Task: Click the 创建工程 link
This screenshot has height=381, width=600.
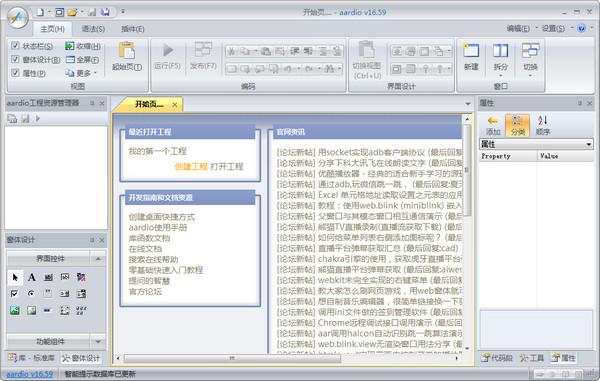Action: tap(191, 166)
